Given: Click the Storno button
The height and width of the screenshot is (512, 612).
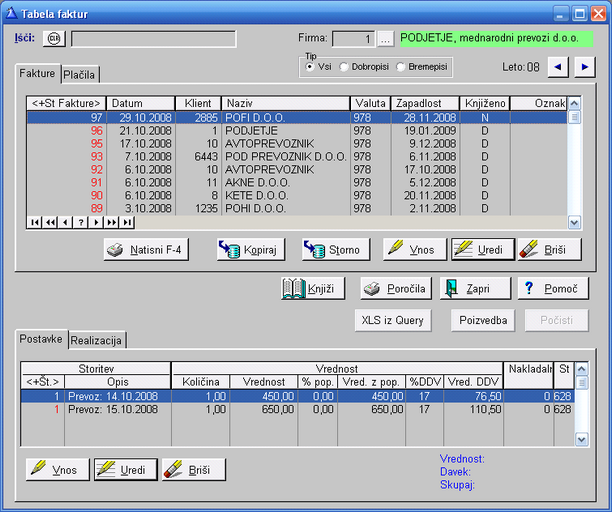Looking at the screenshot, I should tap(336, 250).
